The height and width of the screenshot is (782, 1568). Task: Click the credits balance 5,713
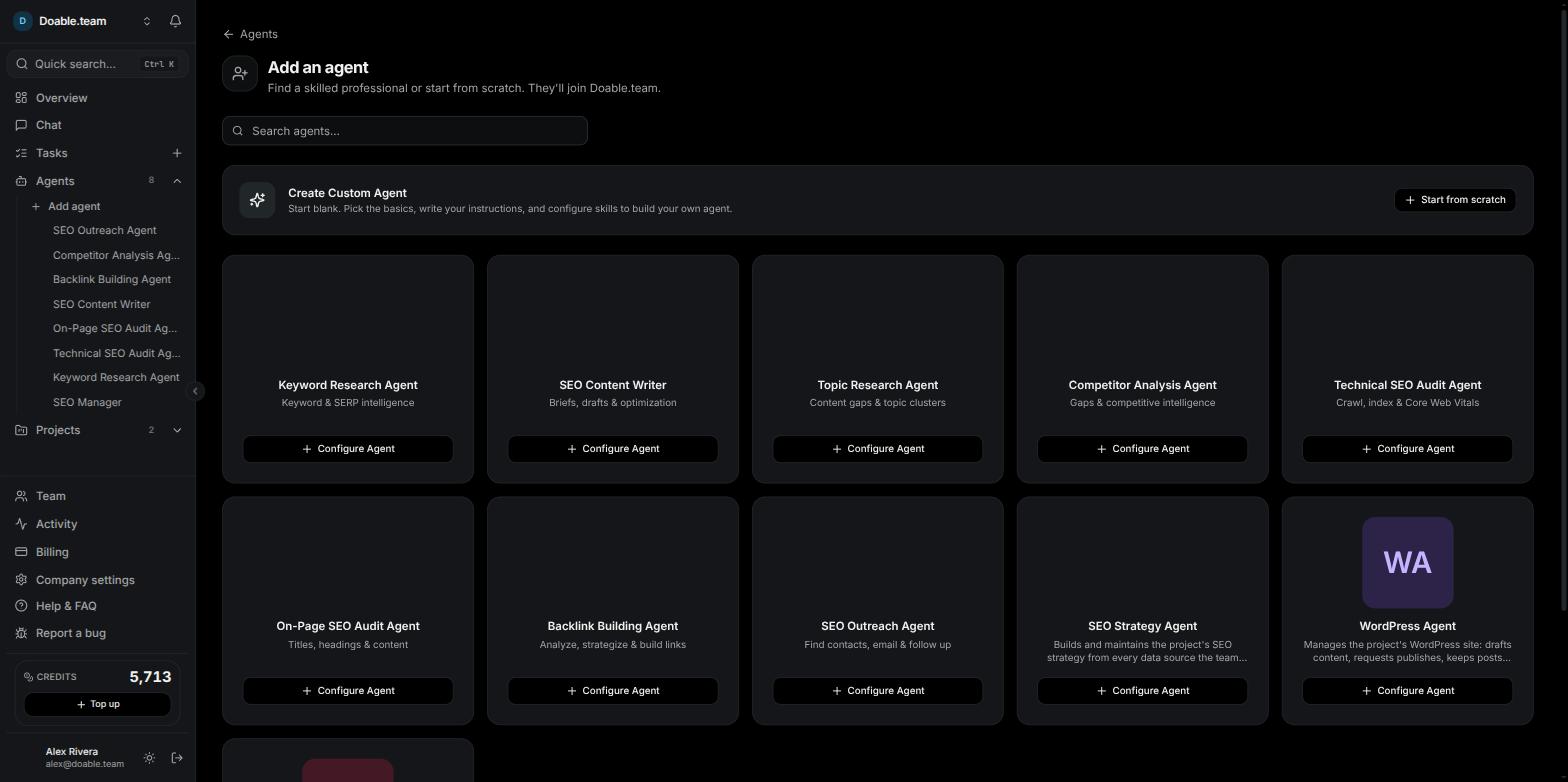[150, 677]
